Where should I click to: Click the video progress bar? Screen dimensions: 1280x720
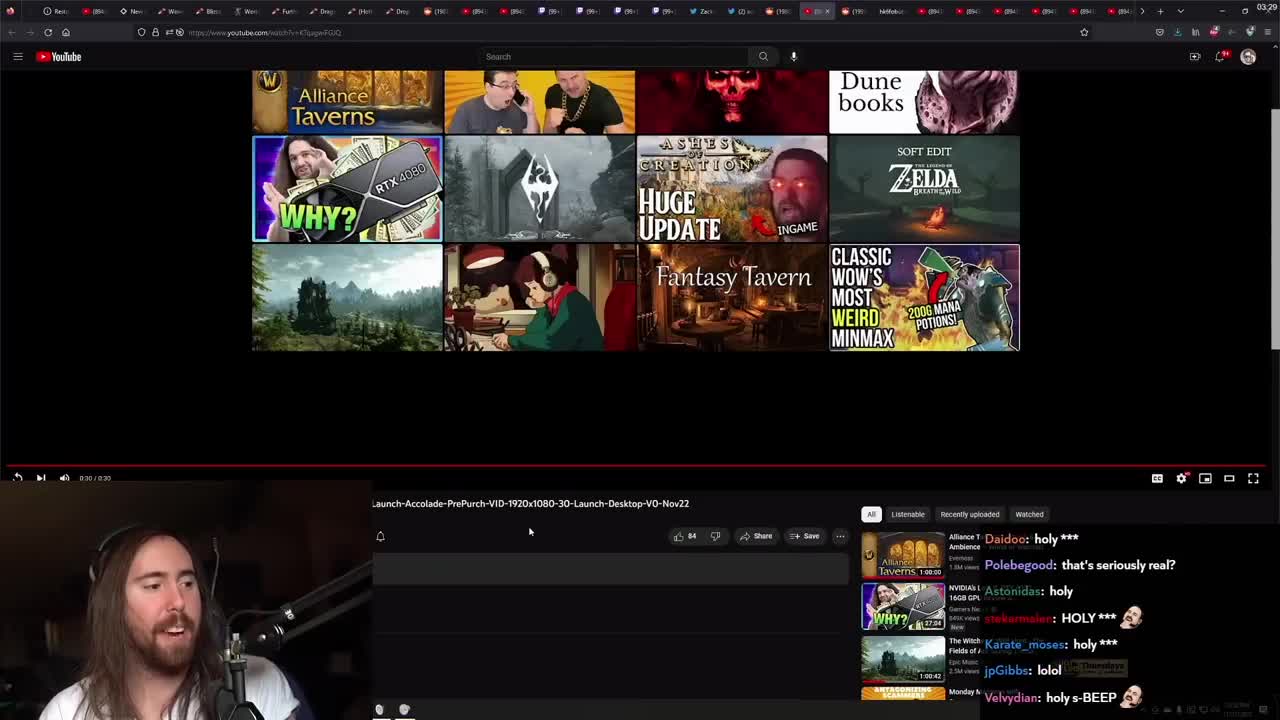point(636,466)
